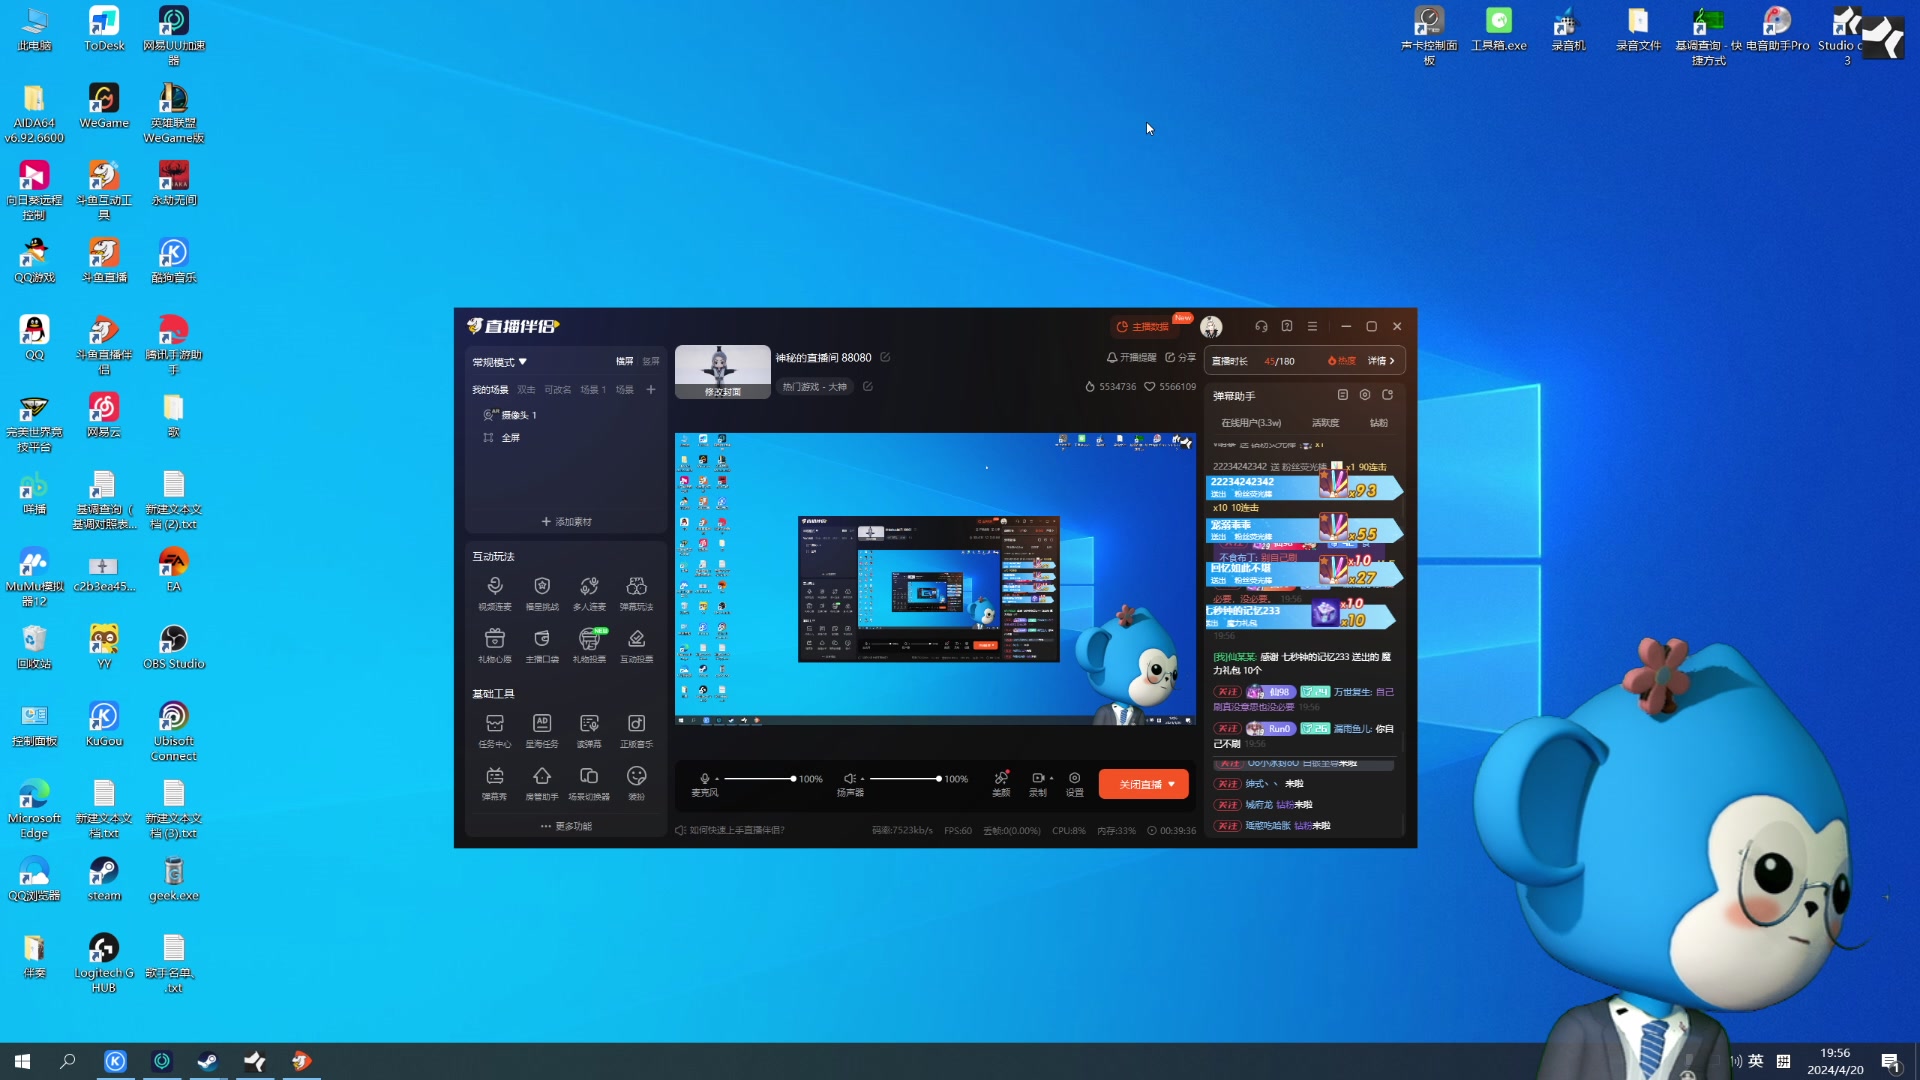Open dropdown arrow on 关闭直播 button
The width and height of the screenshot is (1920, 1080).
click(x=1172, y=784)
